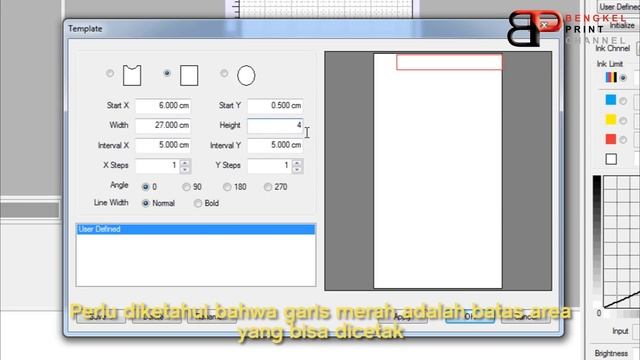
Task: Select the cyan ink limit radio
Action: [623, 101]
